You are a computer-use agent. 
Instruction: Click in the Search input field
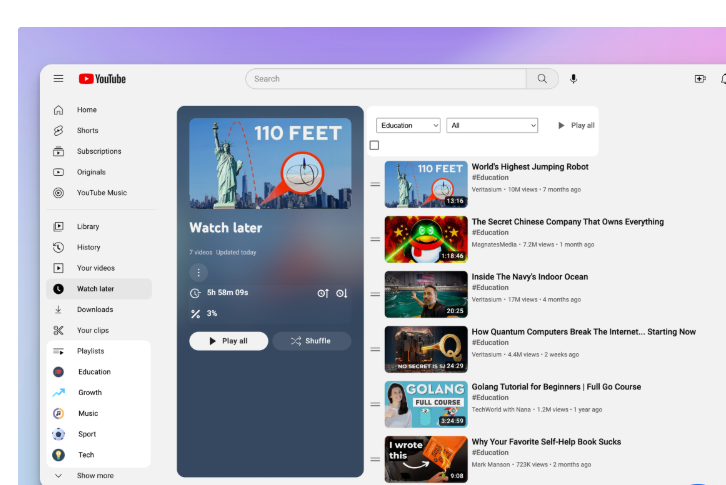tap(386, 79)
